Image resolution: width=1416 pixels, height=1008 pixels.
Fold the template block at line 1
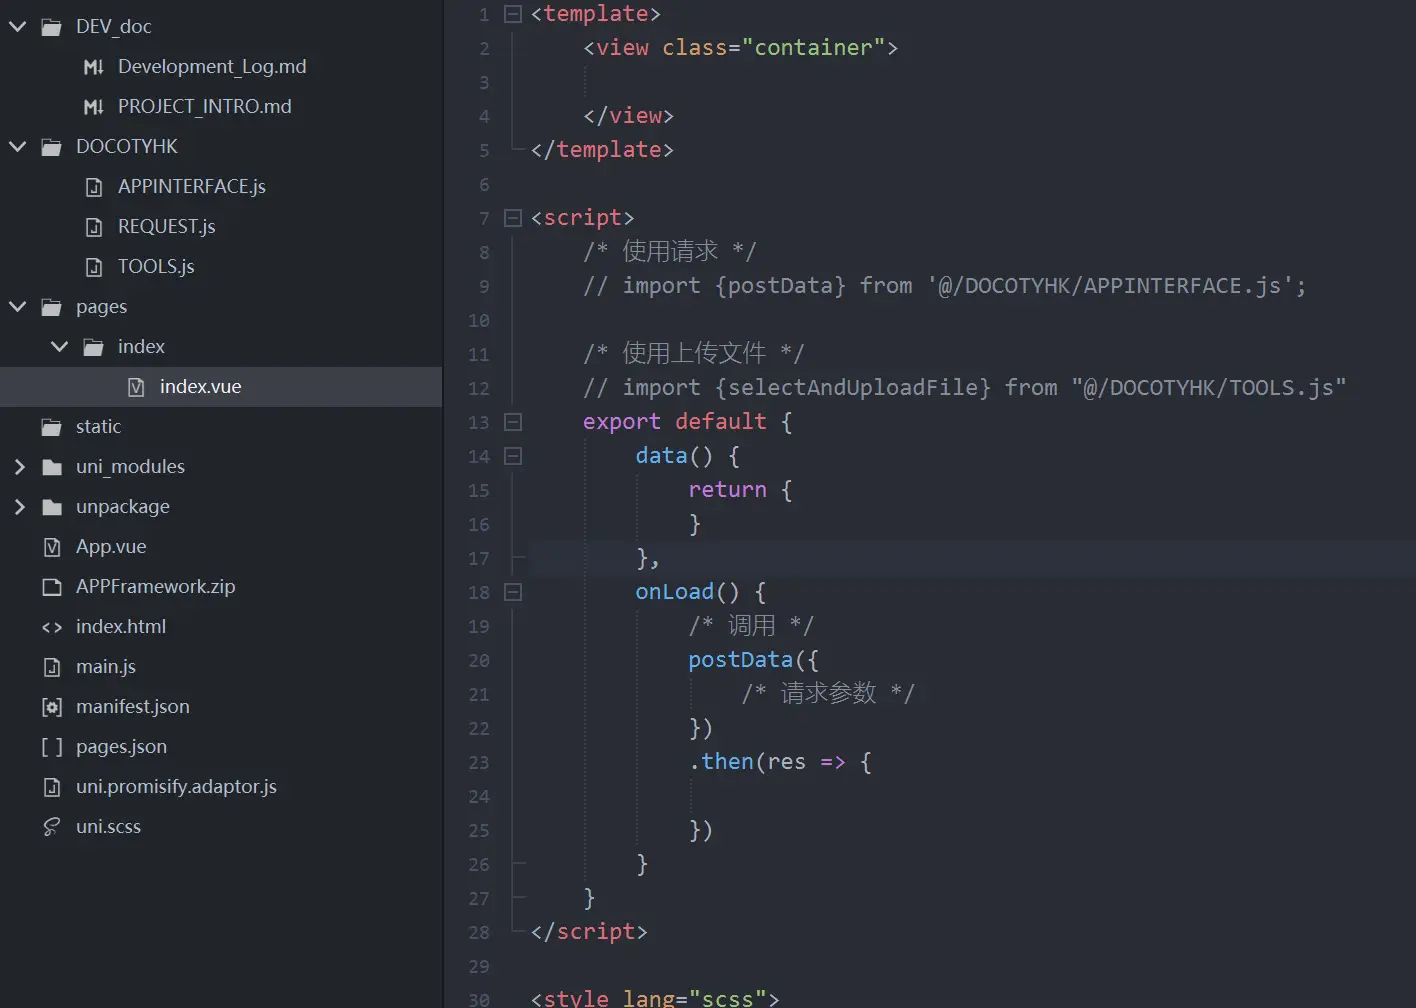pos(513,14)
